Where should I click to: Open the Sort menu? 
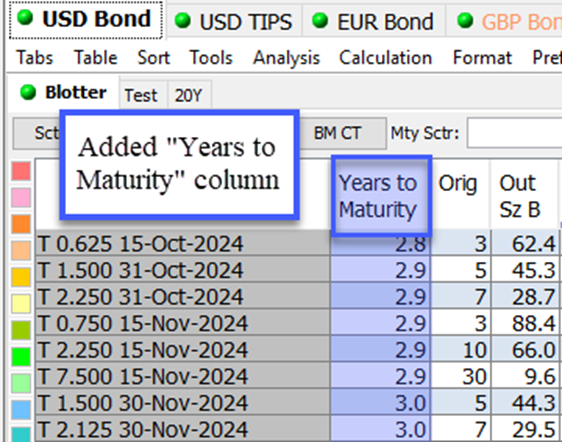click(x=153, y=58)
